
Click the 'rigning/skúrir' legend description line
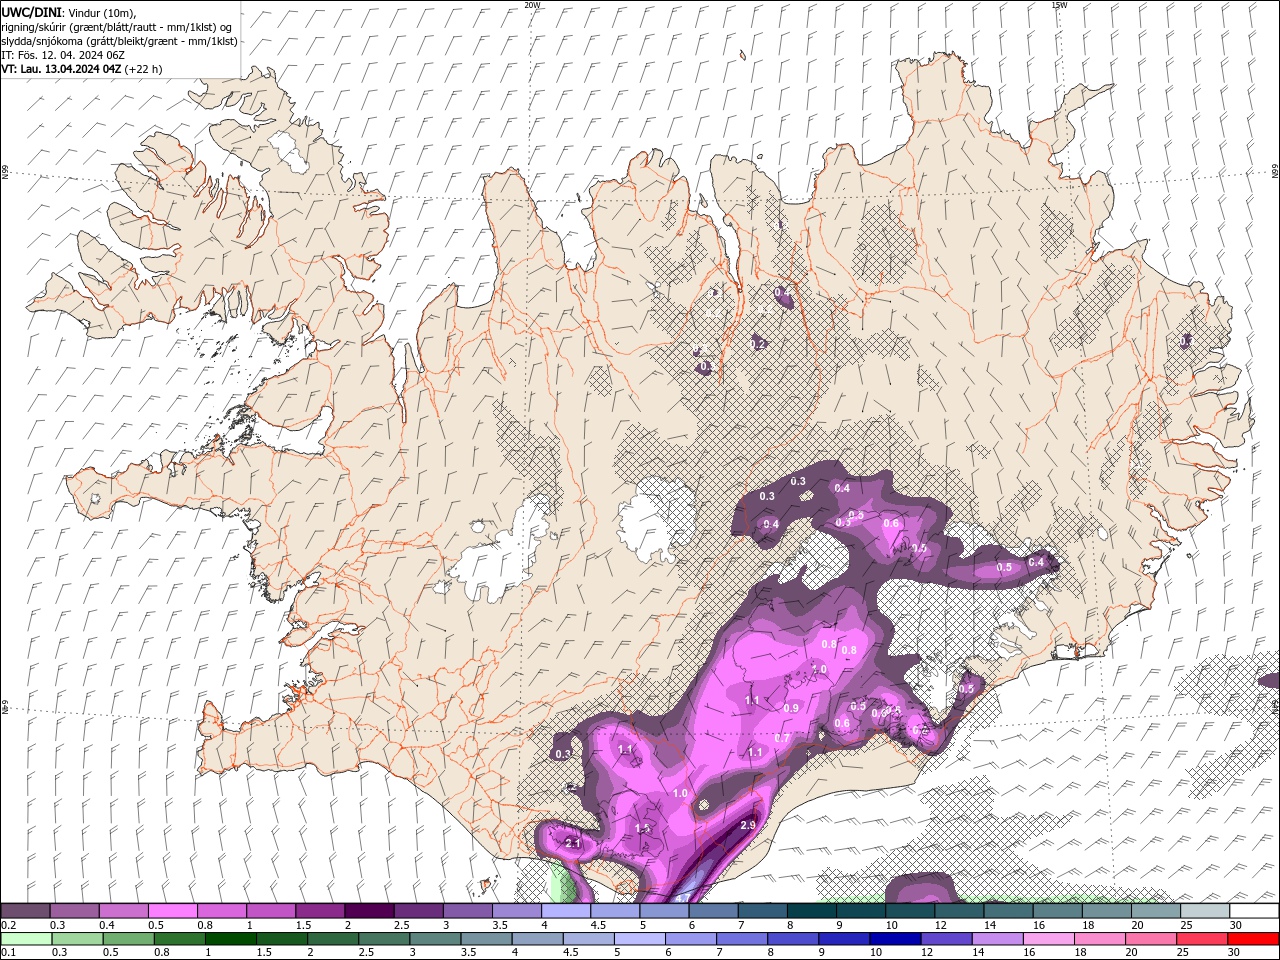click(x=117, y=27)
